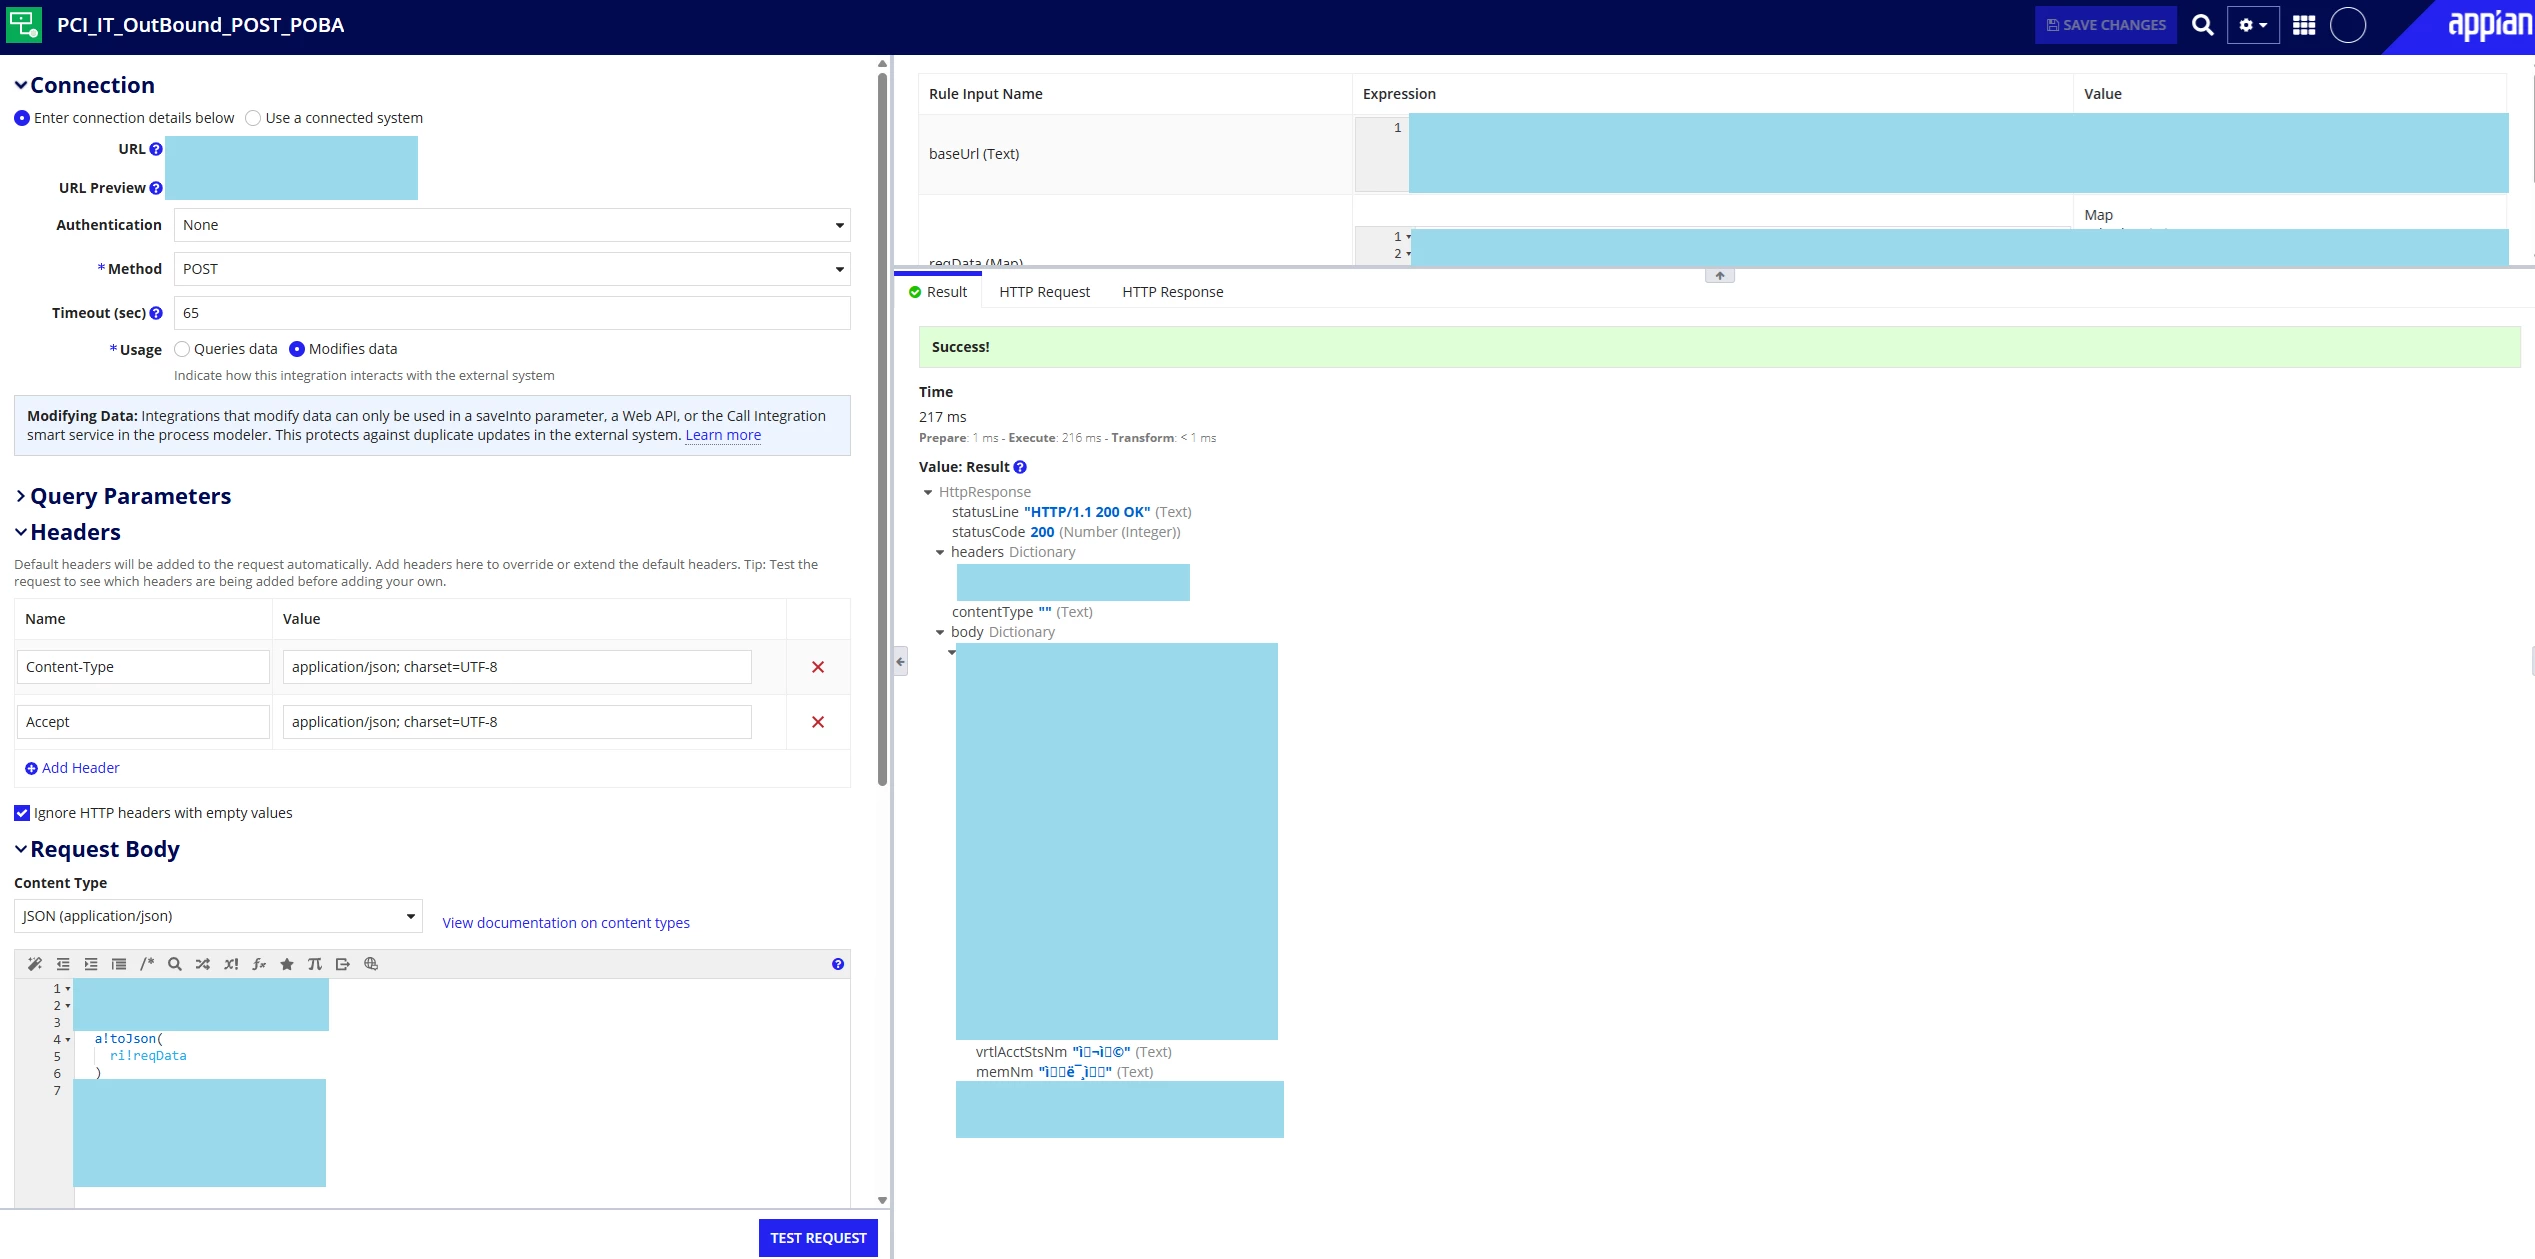2535x1259 pixels.
Task: Toggle 'Ignore HTTP headers with empty values'
Action: [x=22, y=813]
